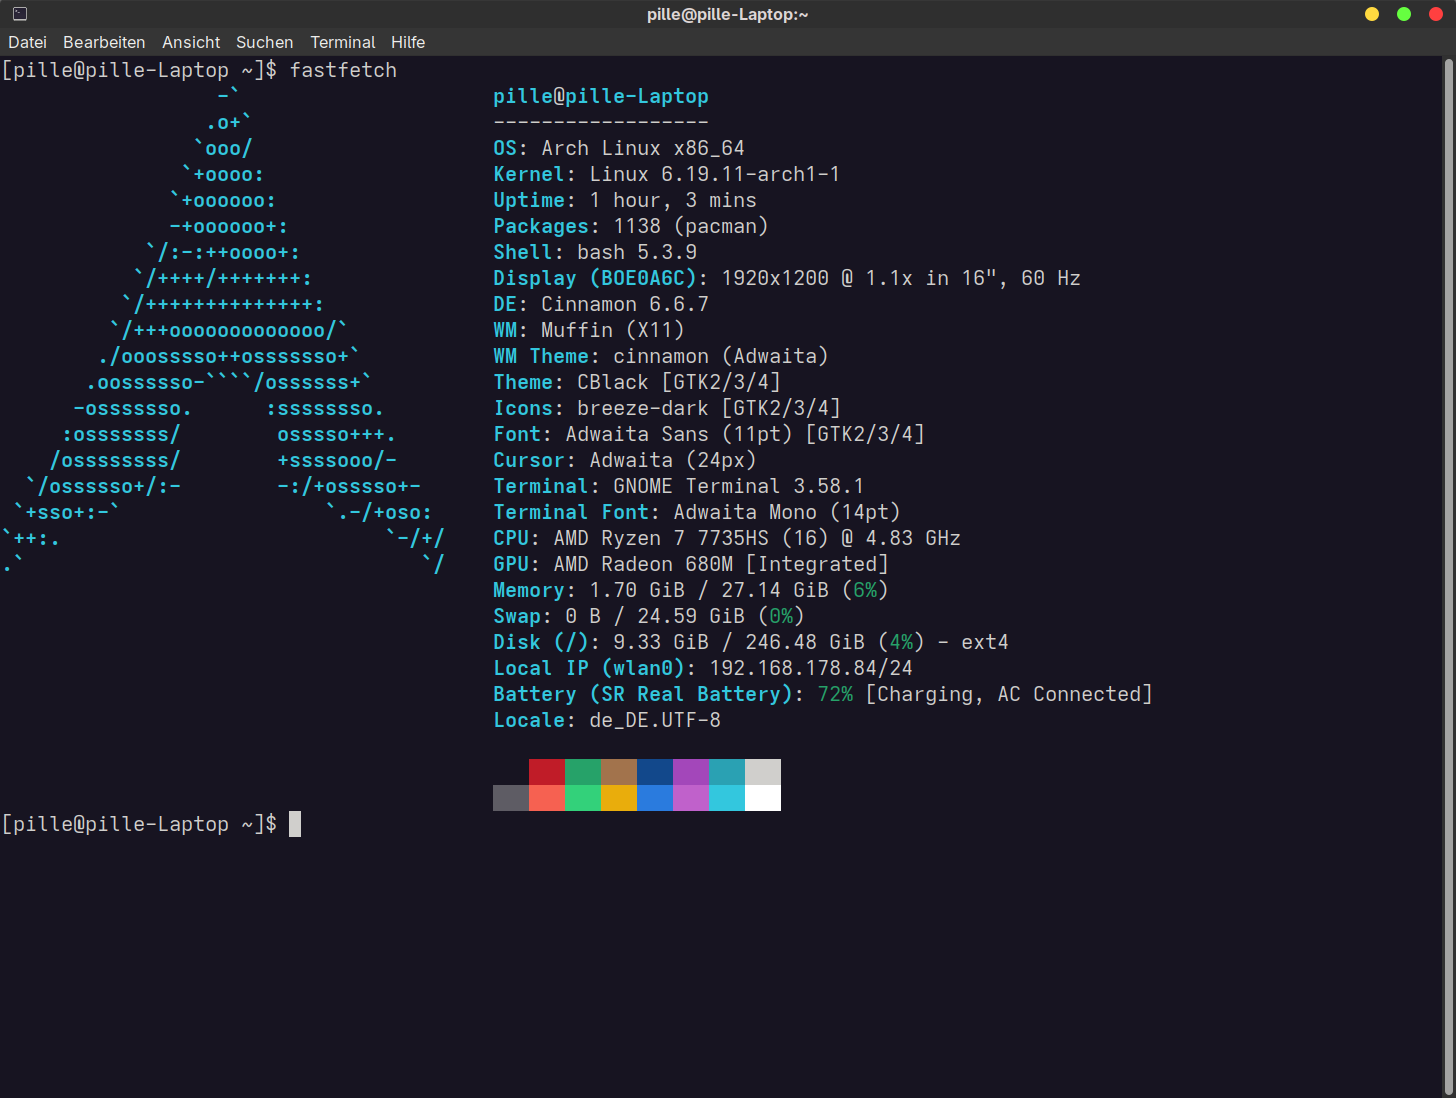Click the red color block in palette
1456x1098 pixels.
click(547, 772)
